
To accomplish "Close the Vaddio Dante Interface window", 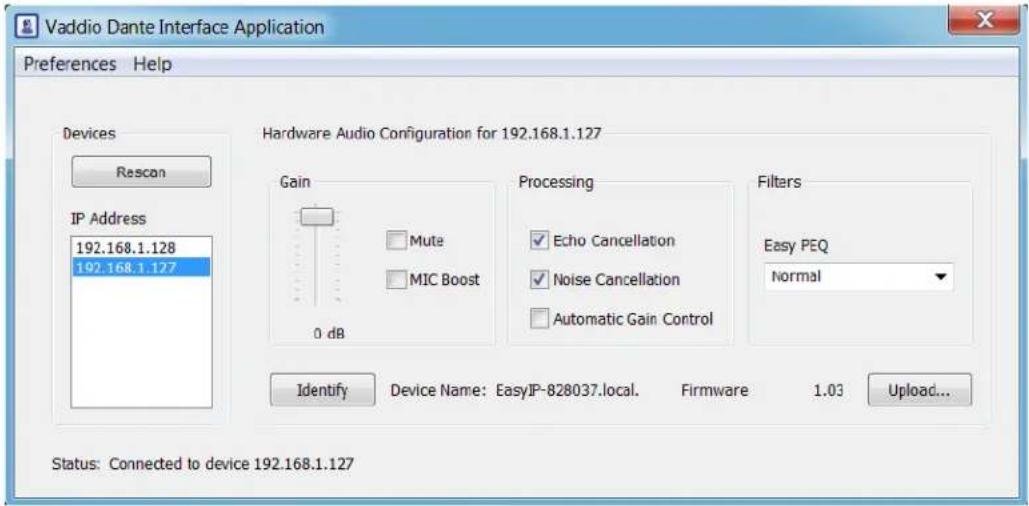I will (983, 22).
